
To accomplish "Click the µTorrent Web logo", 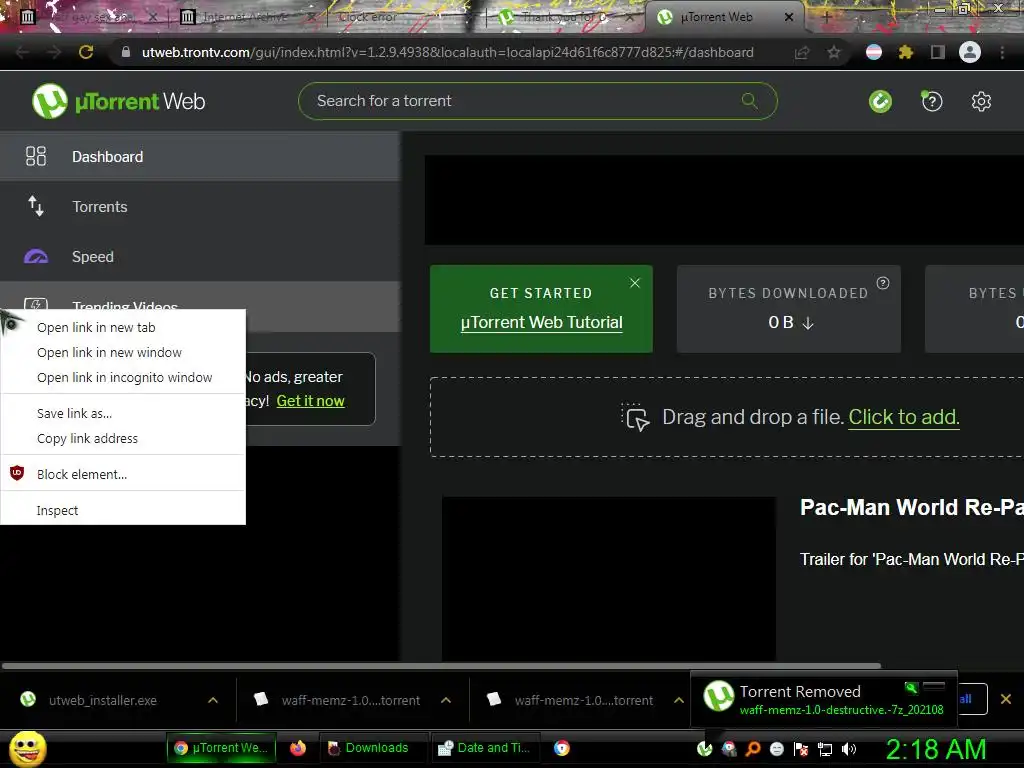I will pyautogui.click(x=118, y=101).
